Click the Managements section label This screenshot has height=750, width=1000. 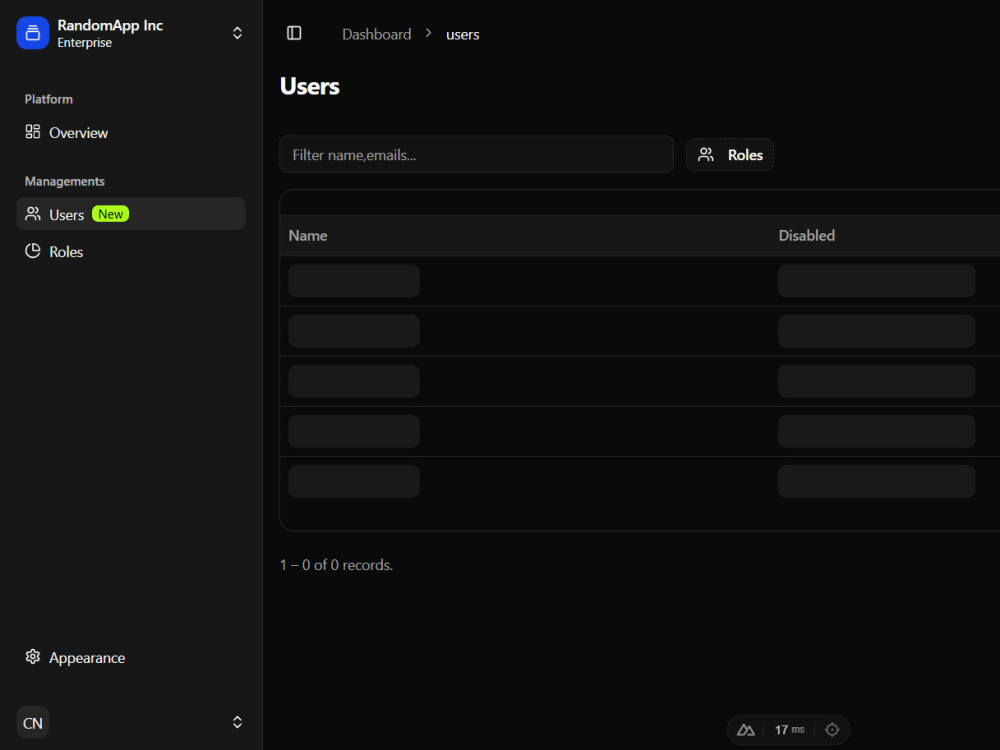(x=64, y=181)
